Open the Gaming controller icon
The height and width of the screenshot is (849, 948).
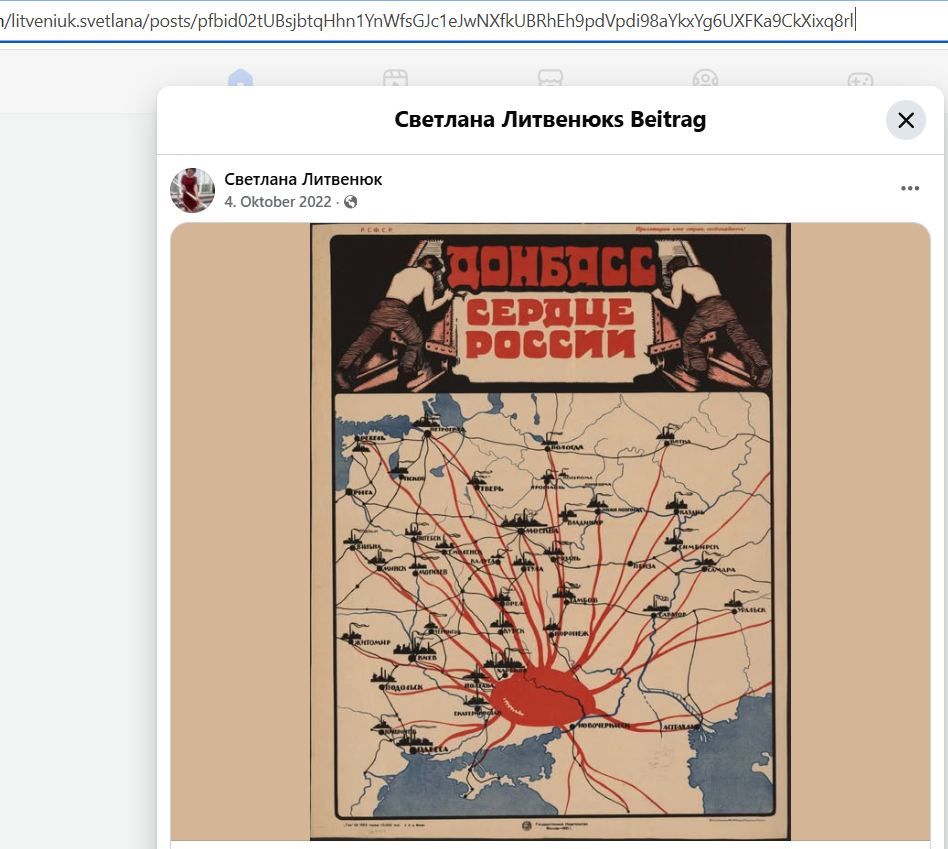(x=860, y=79)
